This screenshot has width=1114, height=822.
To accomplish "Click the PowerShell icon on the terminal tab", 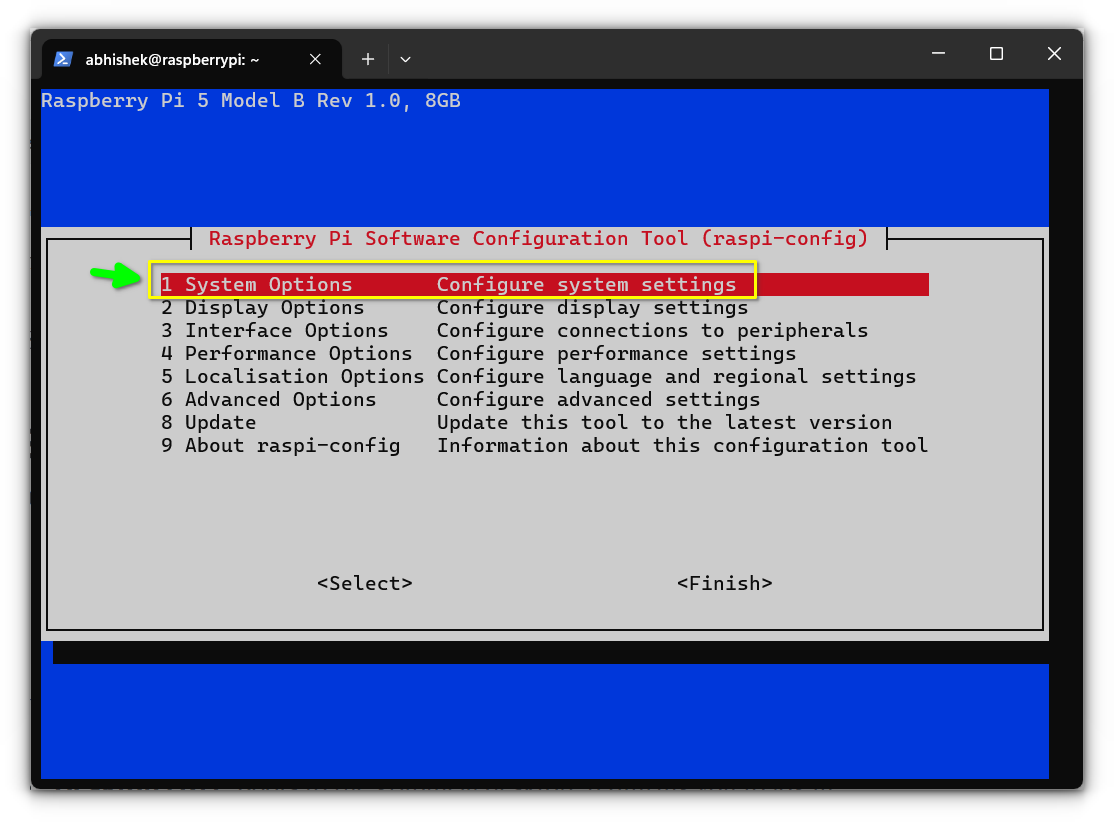I will click(x=62, y=59).
